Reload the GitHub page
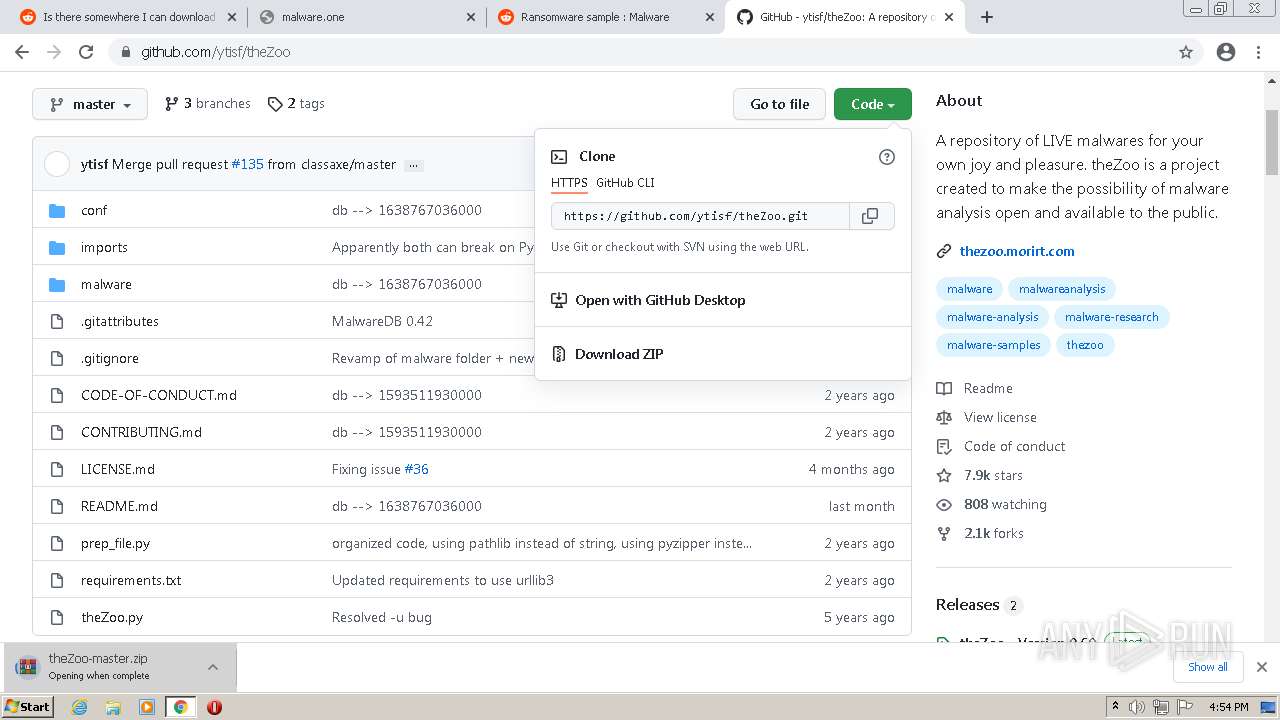 [x=86, y=52]
